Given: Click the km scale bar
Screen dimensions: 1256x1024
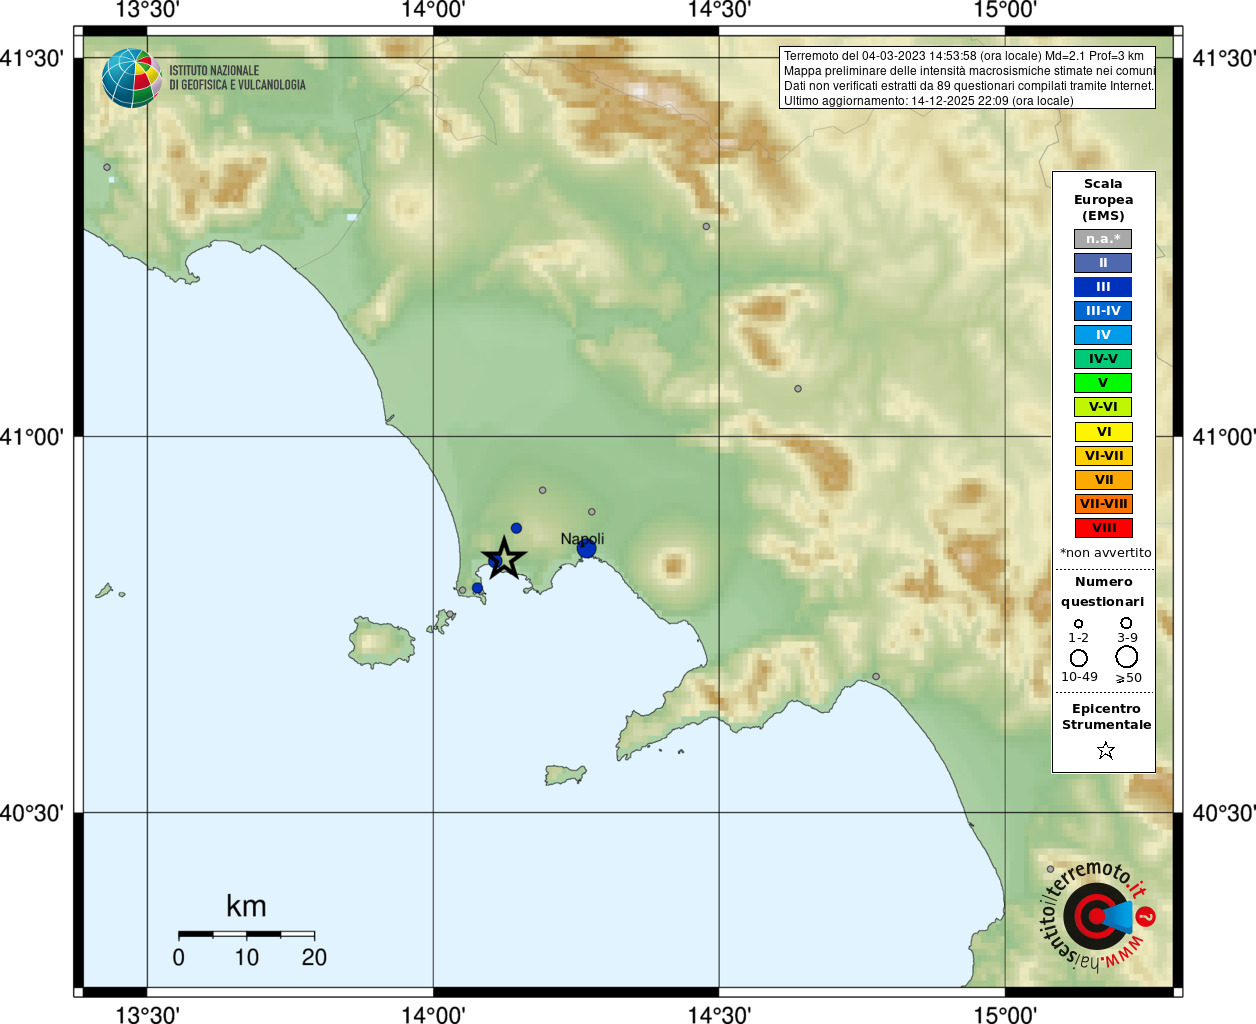Looking at the screenshot, I should pos(246,934).
